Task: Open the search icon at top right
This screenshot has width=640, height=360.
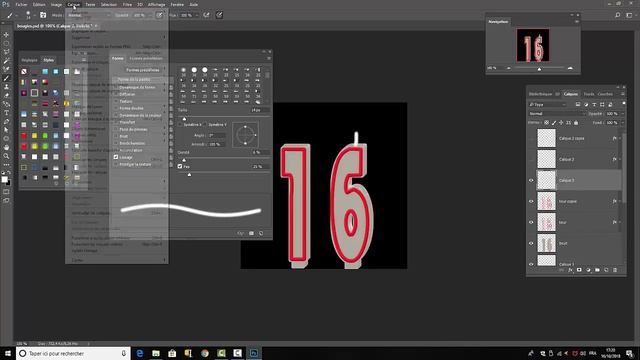Action: [x=618, y=15]
